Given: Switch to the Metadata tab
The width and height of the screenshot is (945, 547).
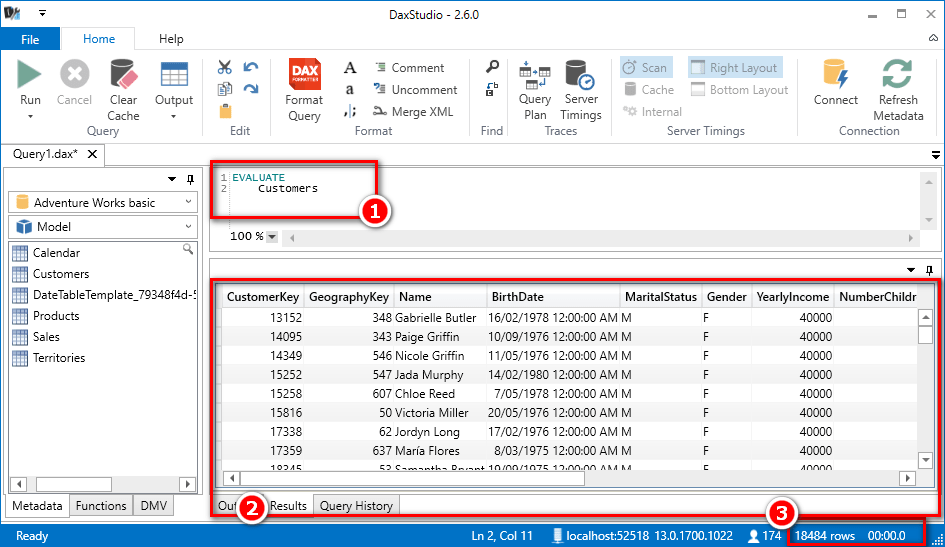Looking at the screenshot, I should (x=37, y=506).
